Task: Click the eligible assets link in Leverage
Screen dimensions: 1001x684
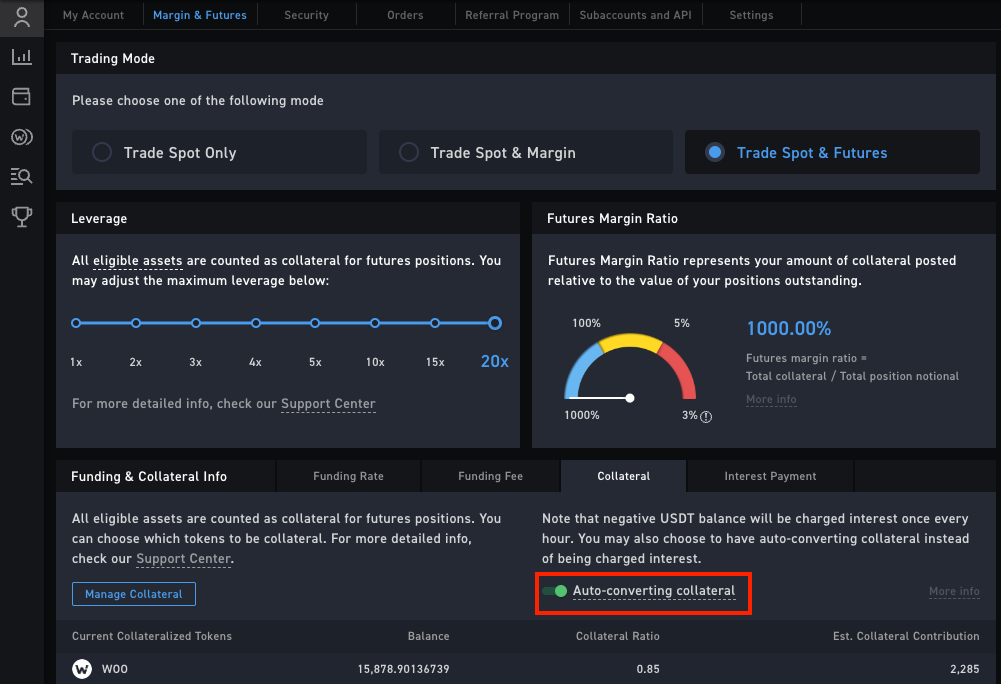Action: [x=137, y=261]
